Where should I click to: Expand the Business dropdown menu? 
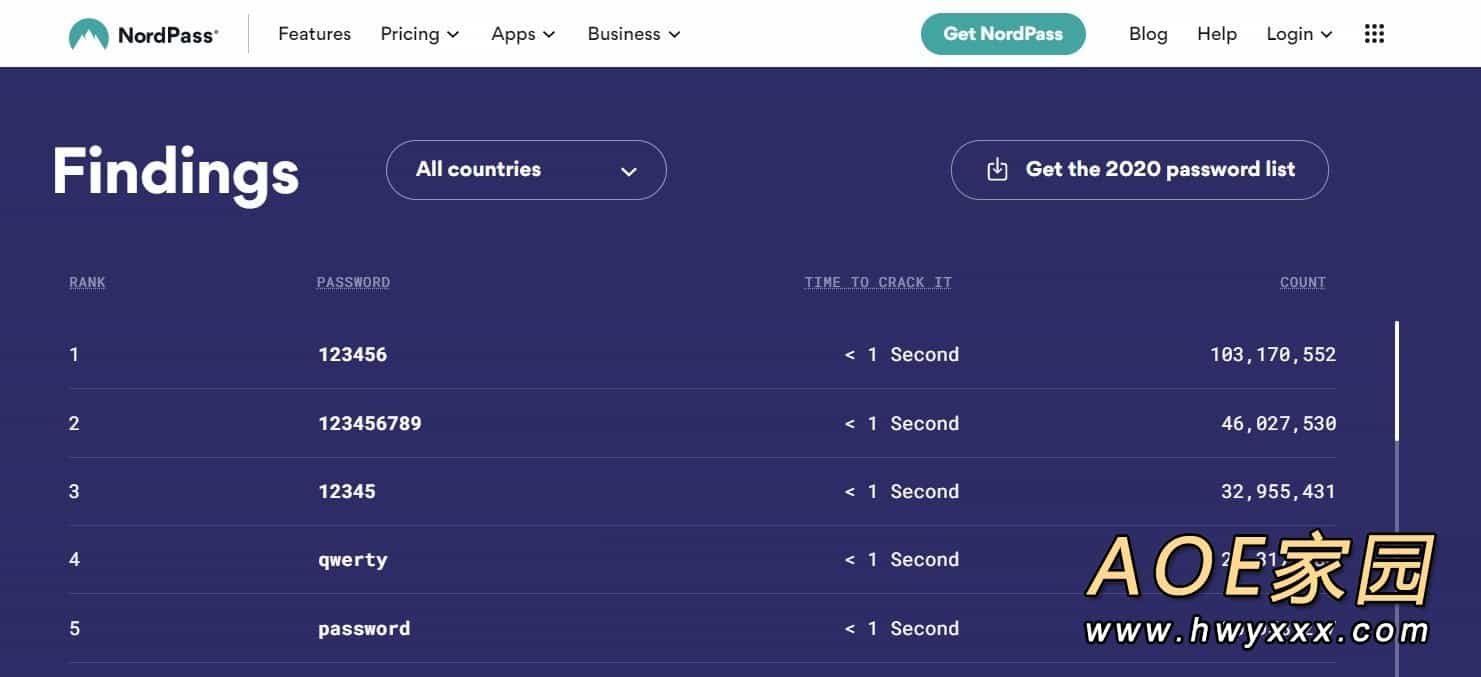[634, 34]
